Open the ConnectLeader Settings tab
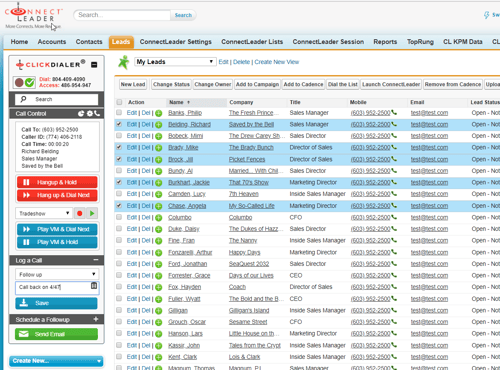 tap(176, 42)
